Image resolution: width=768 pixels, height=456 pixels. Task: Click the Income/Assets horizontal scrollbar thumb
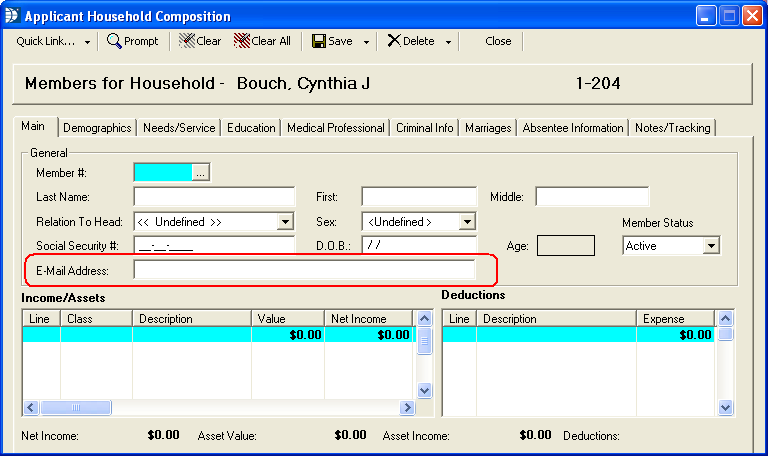pyautogui.click(x=68, y=408)
